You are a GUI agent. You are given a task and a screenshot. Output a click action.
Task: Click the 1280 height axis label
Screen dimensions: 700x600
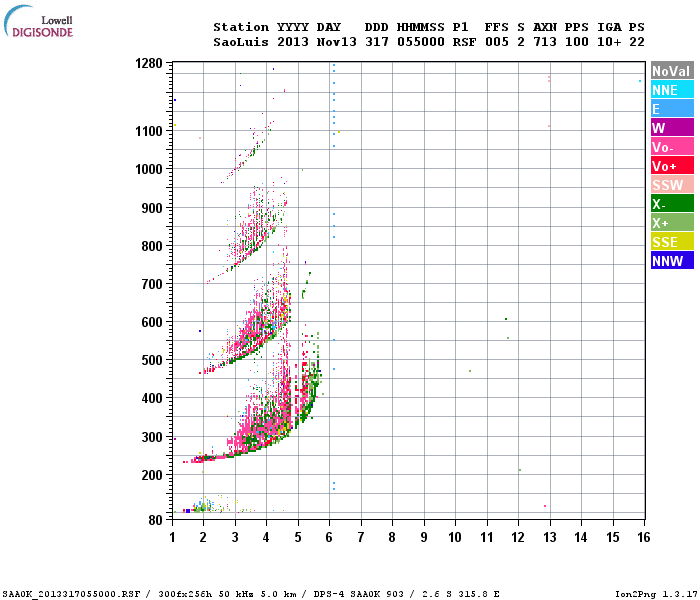pos(149,63)
